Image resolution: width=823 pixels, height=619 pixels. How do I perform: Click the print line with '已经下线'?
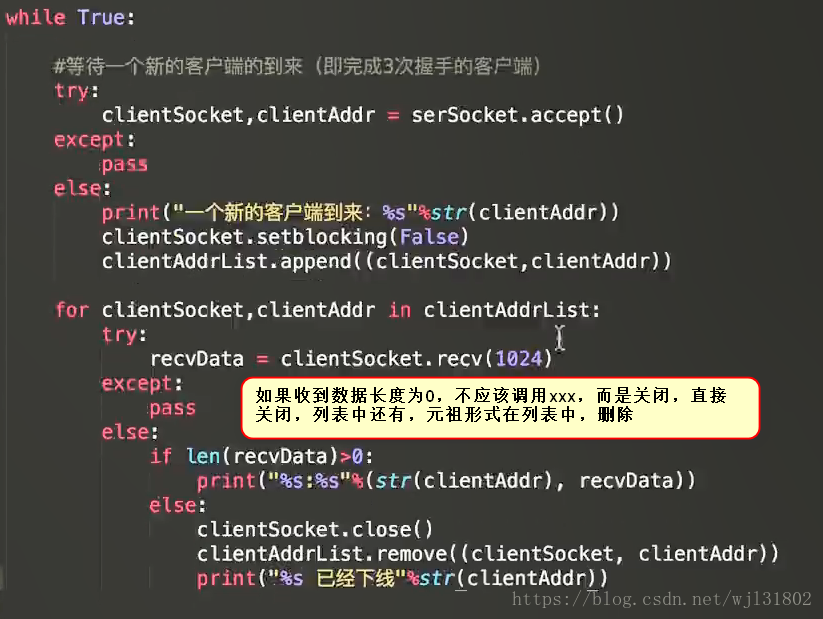pos(402,578)
